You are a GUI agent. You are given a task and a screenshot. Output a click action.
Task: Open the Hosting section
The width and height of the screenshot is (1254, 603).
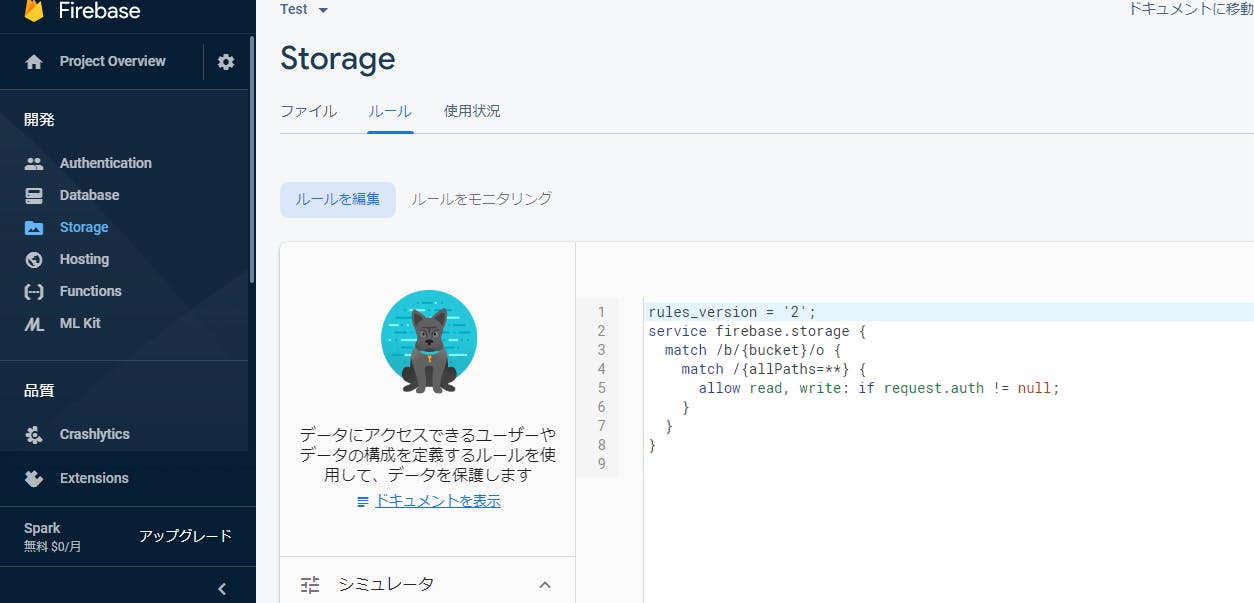pyautogui.click(x=82, y=259)
